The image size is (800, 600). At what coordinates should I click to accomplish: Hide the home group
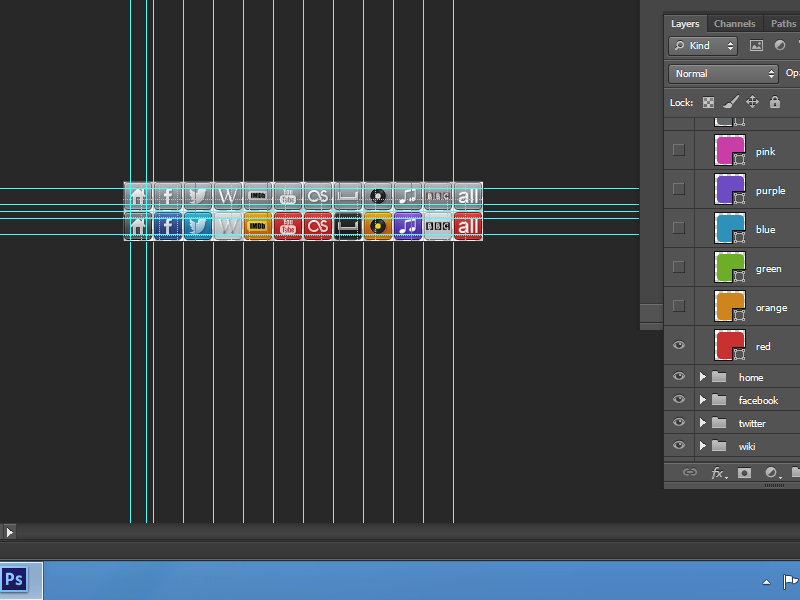tap(679, 377)
